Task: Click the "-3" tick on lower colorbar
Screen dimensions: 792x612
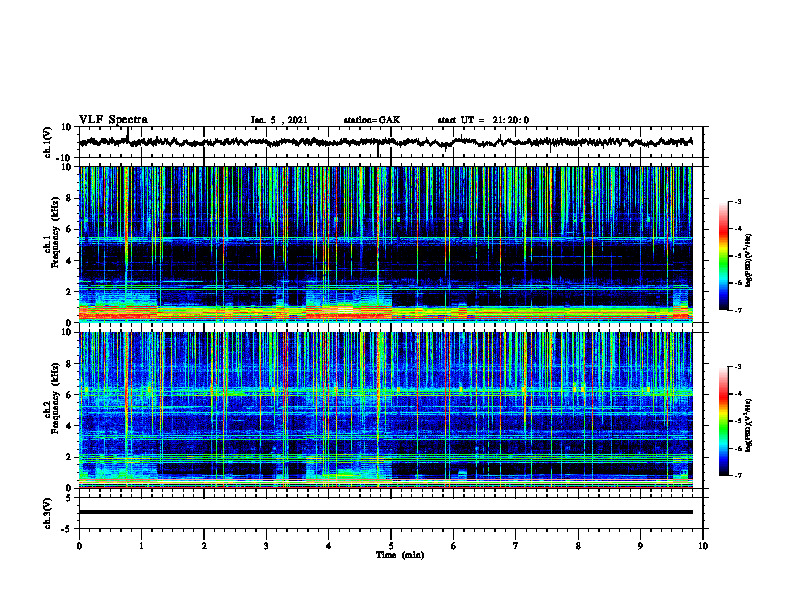Action: (737, 367)
